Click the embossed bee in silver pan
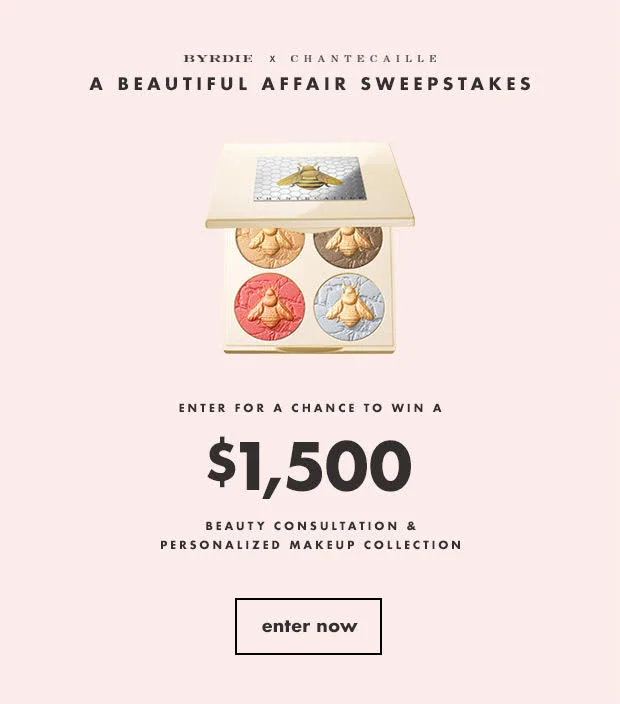 pyautogui.click(x=350, y=306)
